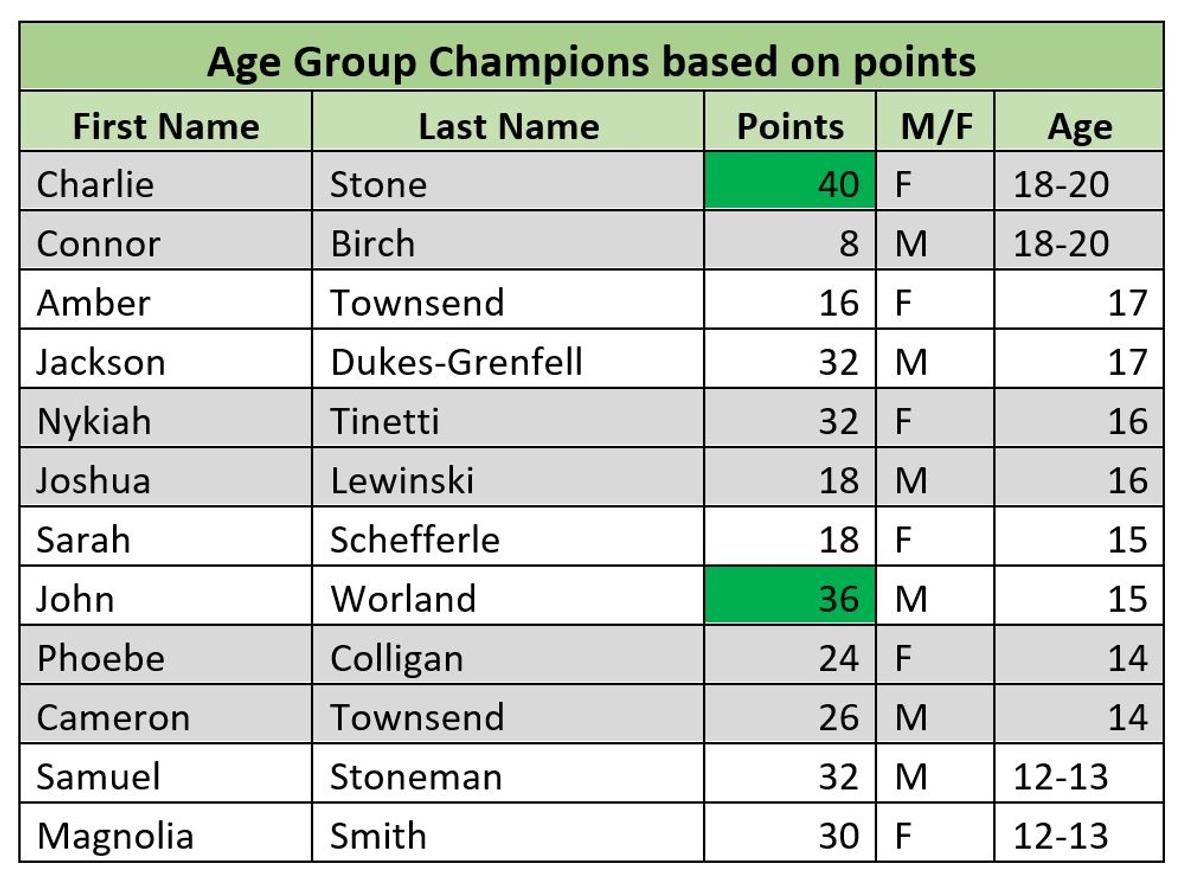Viewport: 1200px width, 880px height.
Task: Click Connor Birch's points cell showing 8
Action: [790, 243]
